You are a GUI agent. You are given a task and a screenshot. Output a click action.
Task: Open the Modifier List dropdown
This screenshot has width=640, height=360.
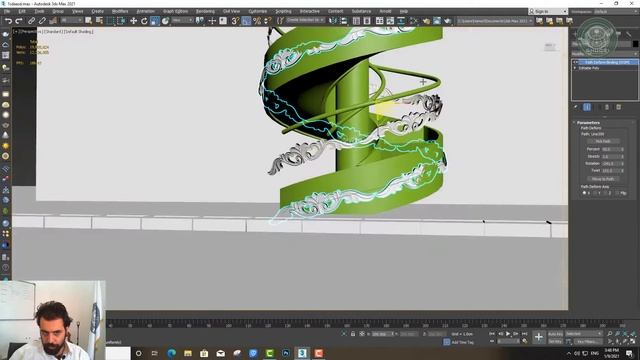click(604, 54)
